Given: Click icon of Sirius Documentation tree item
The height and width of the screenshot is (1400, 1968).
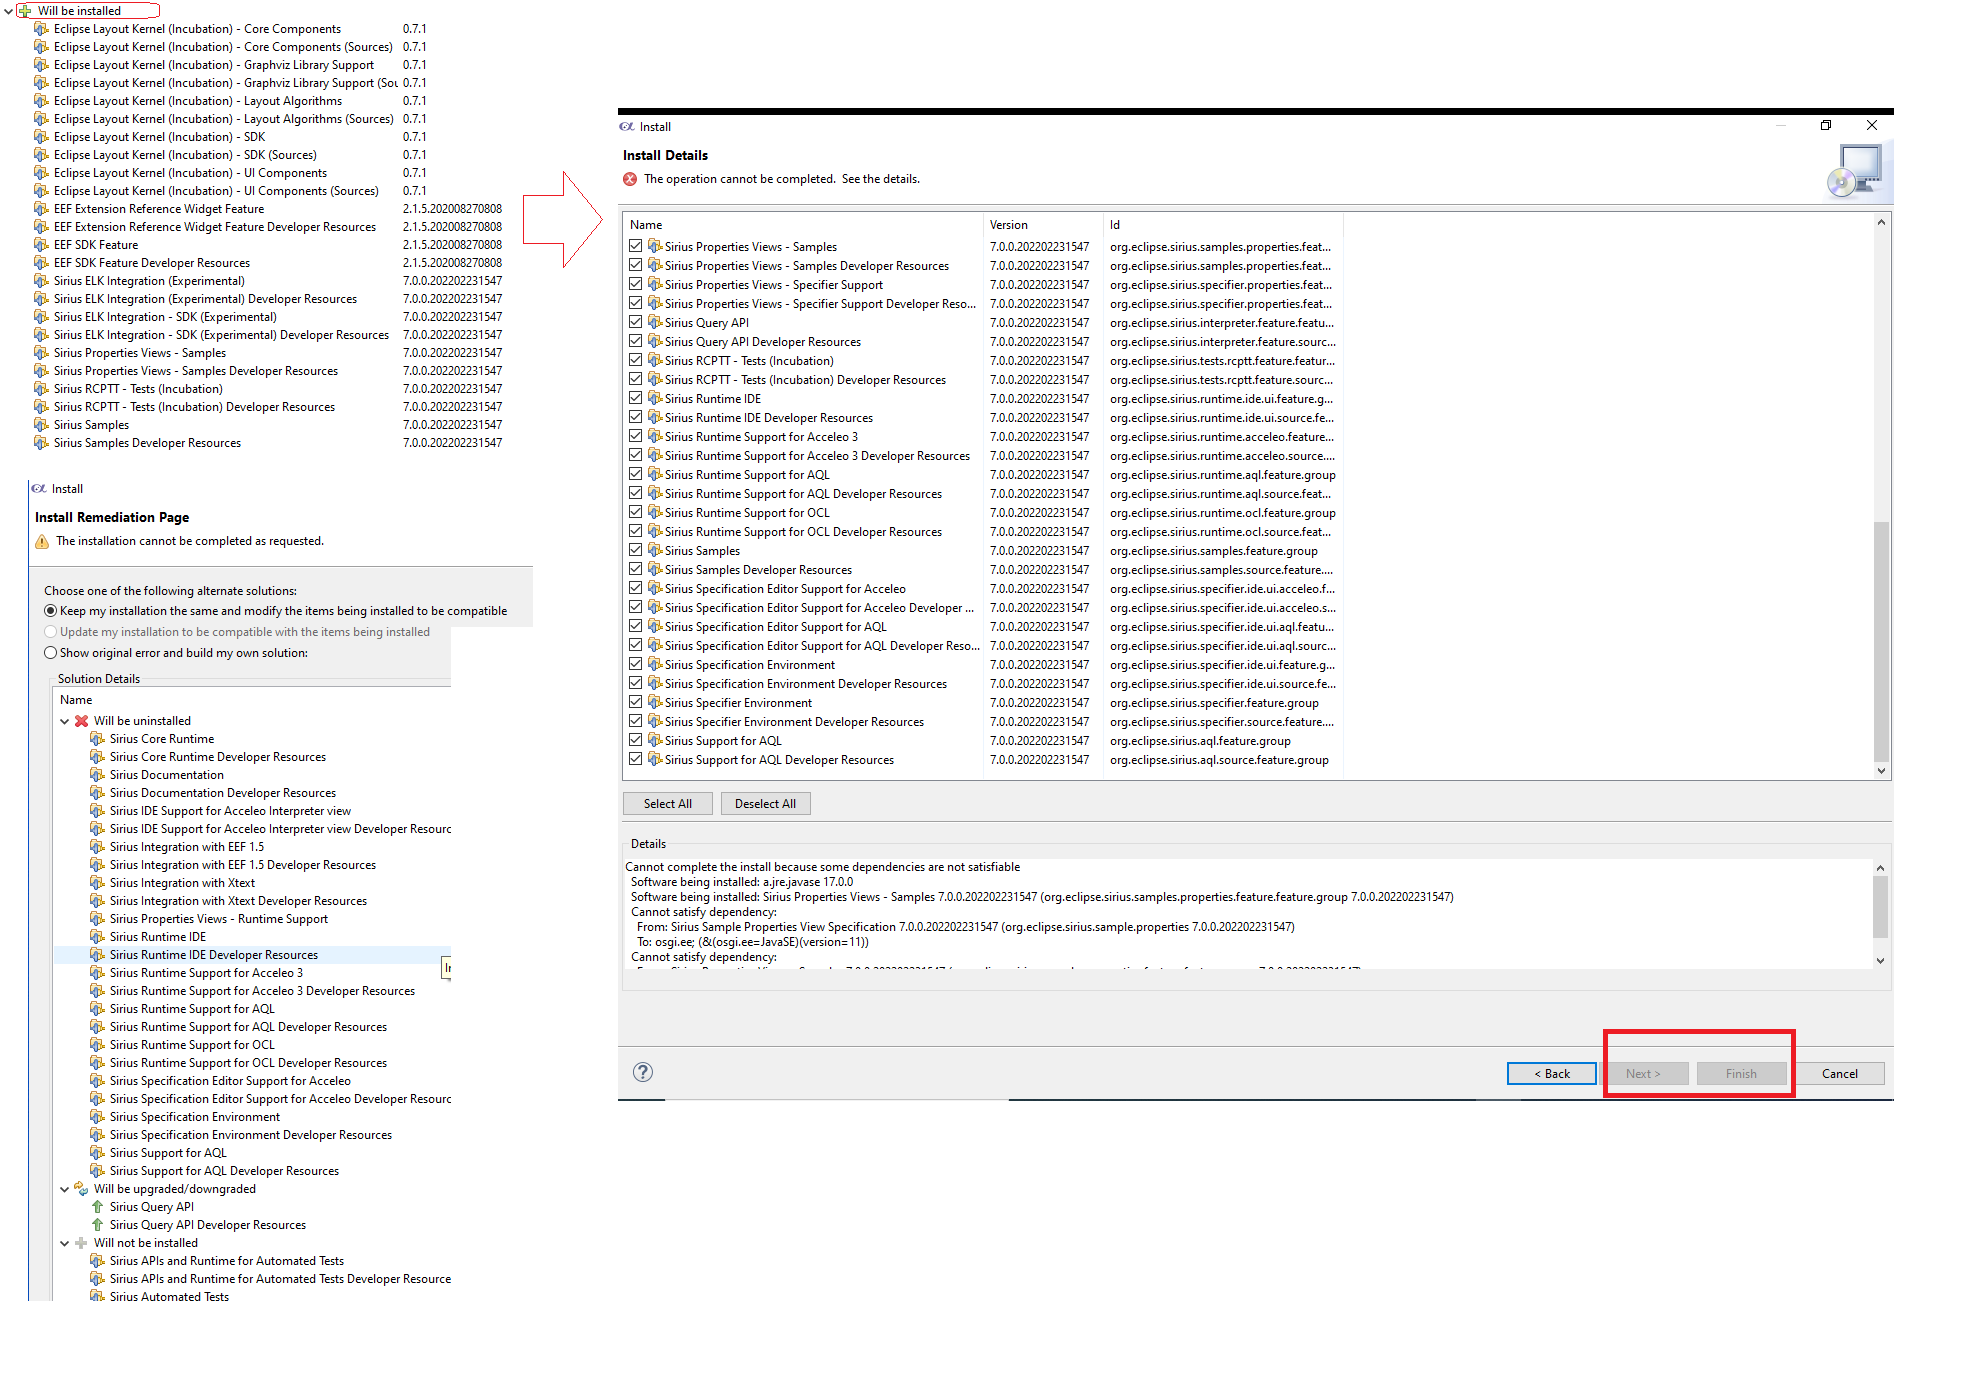Looking at the screenshot, I should point(97,775).
